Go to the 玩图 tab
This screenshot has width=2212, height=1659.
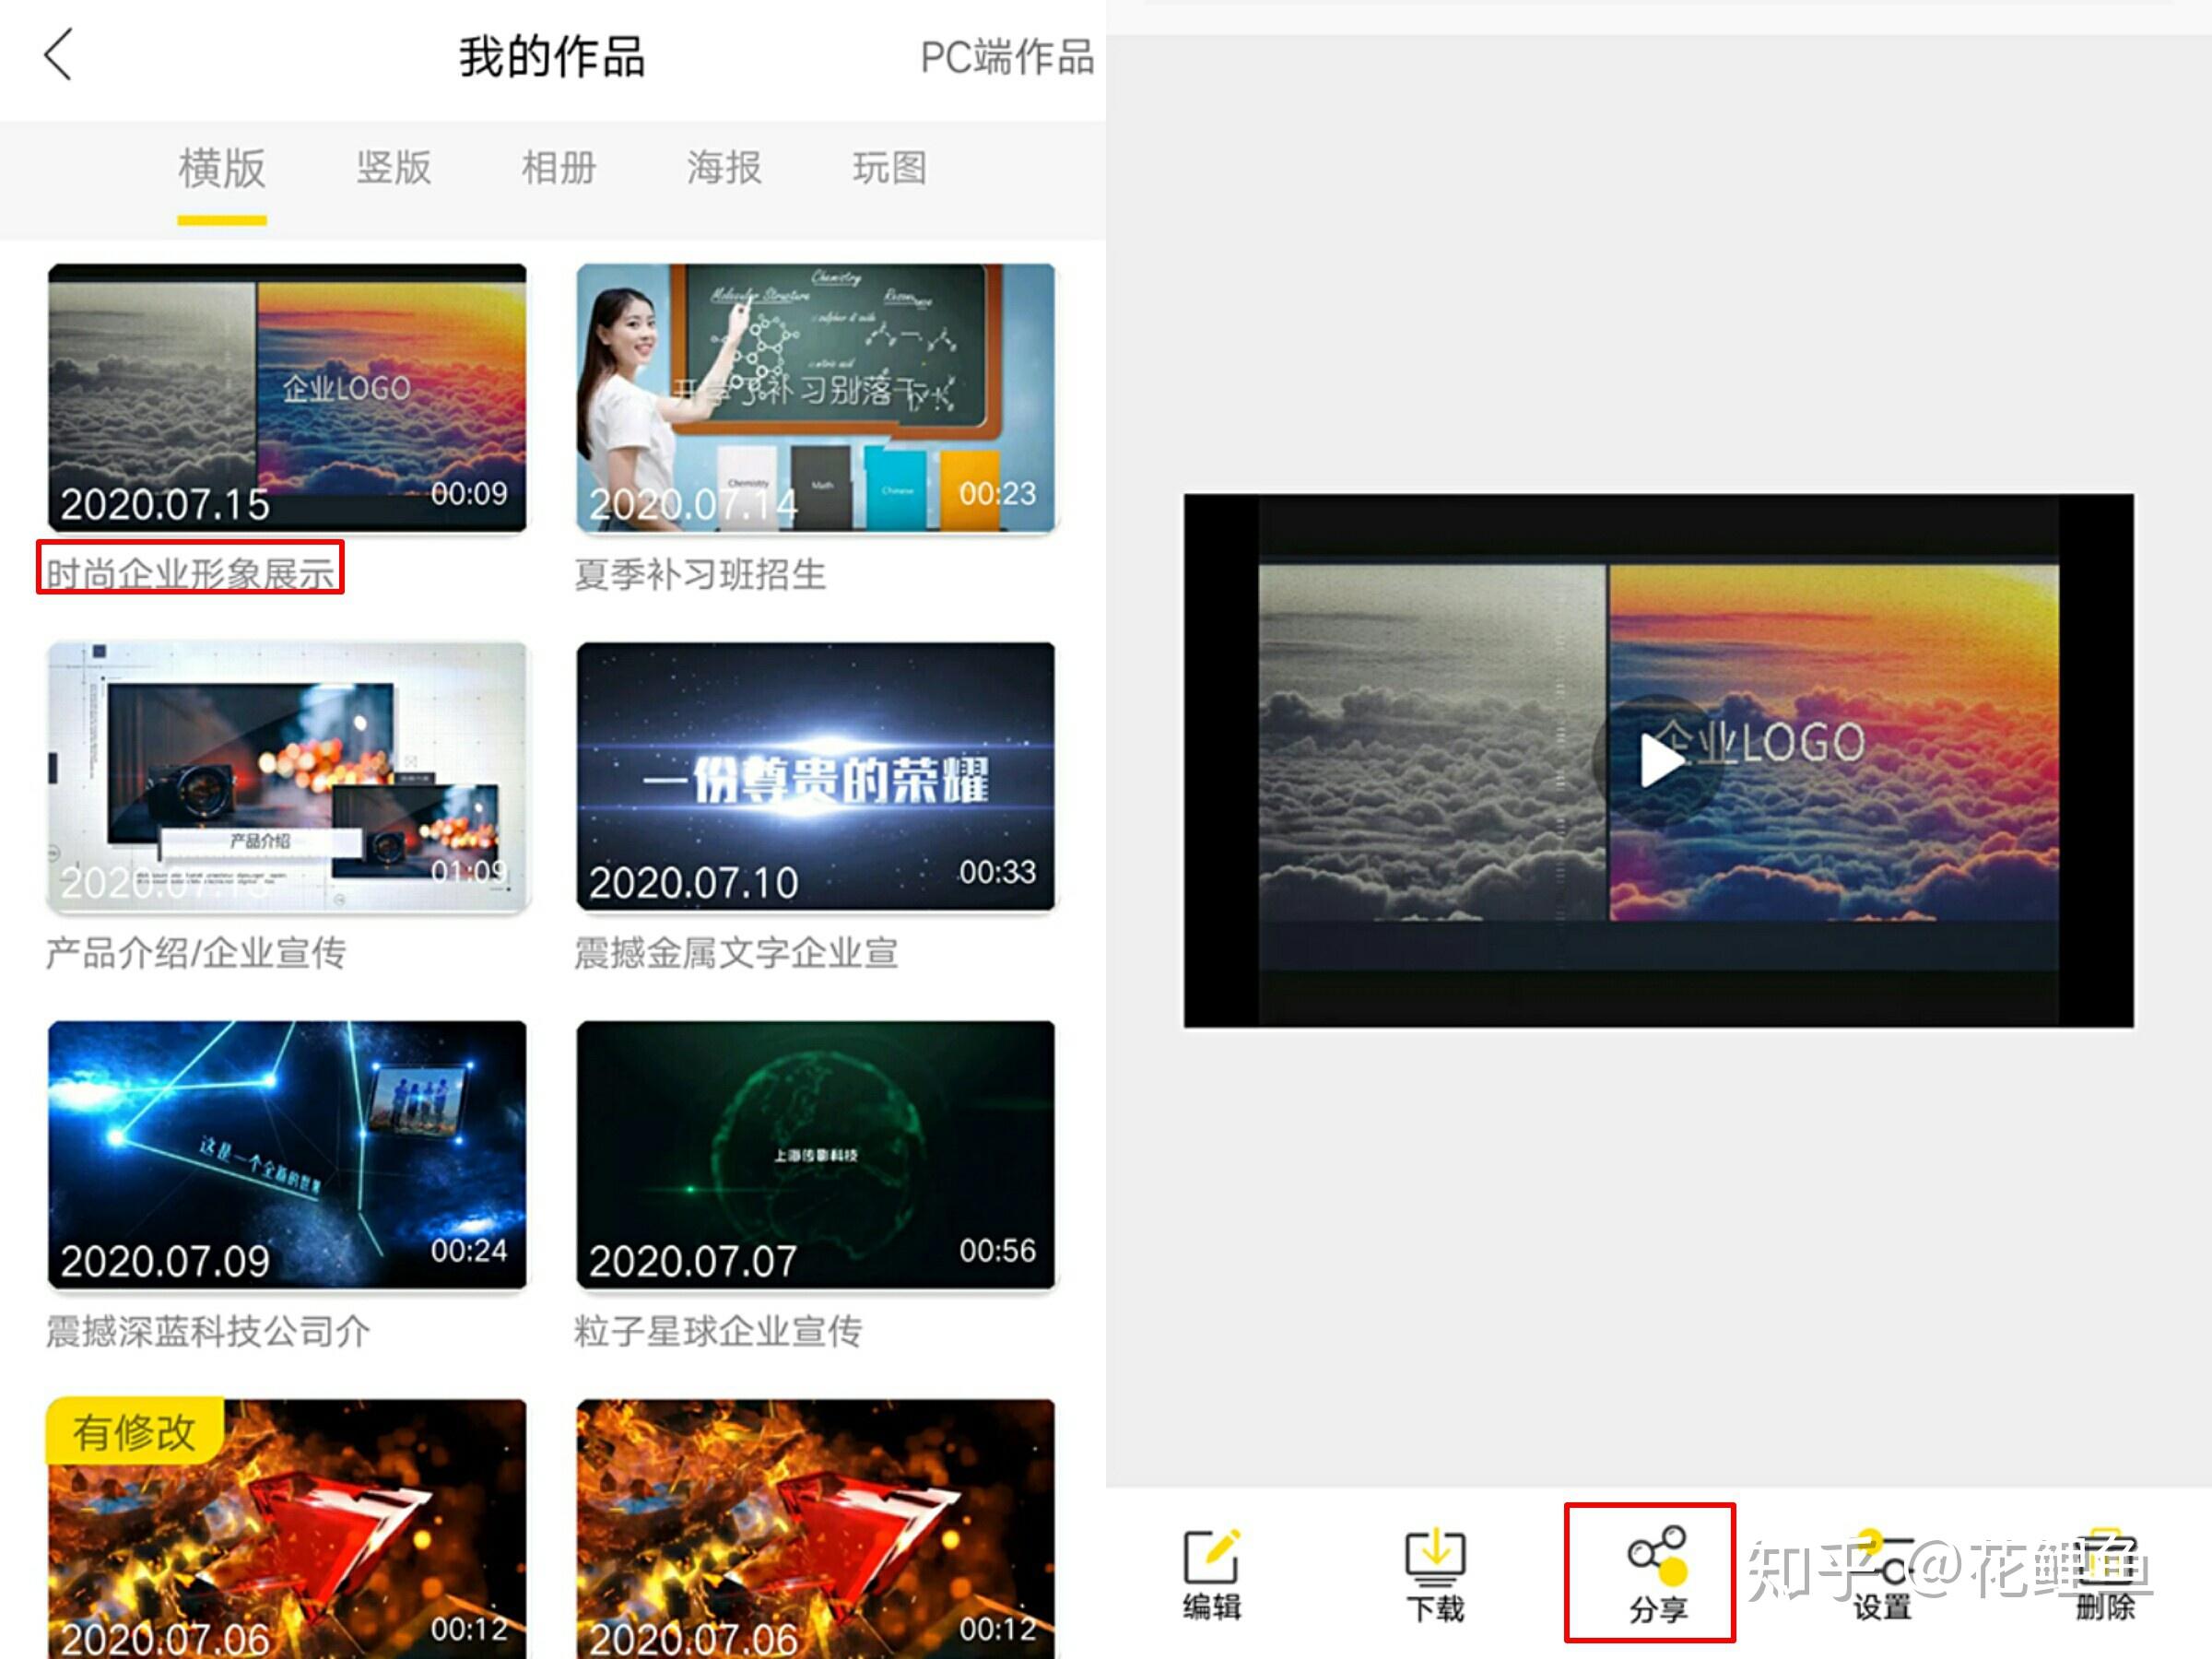click(889, 168)
